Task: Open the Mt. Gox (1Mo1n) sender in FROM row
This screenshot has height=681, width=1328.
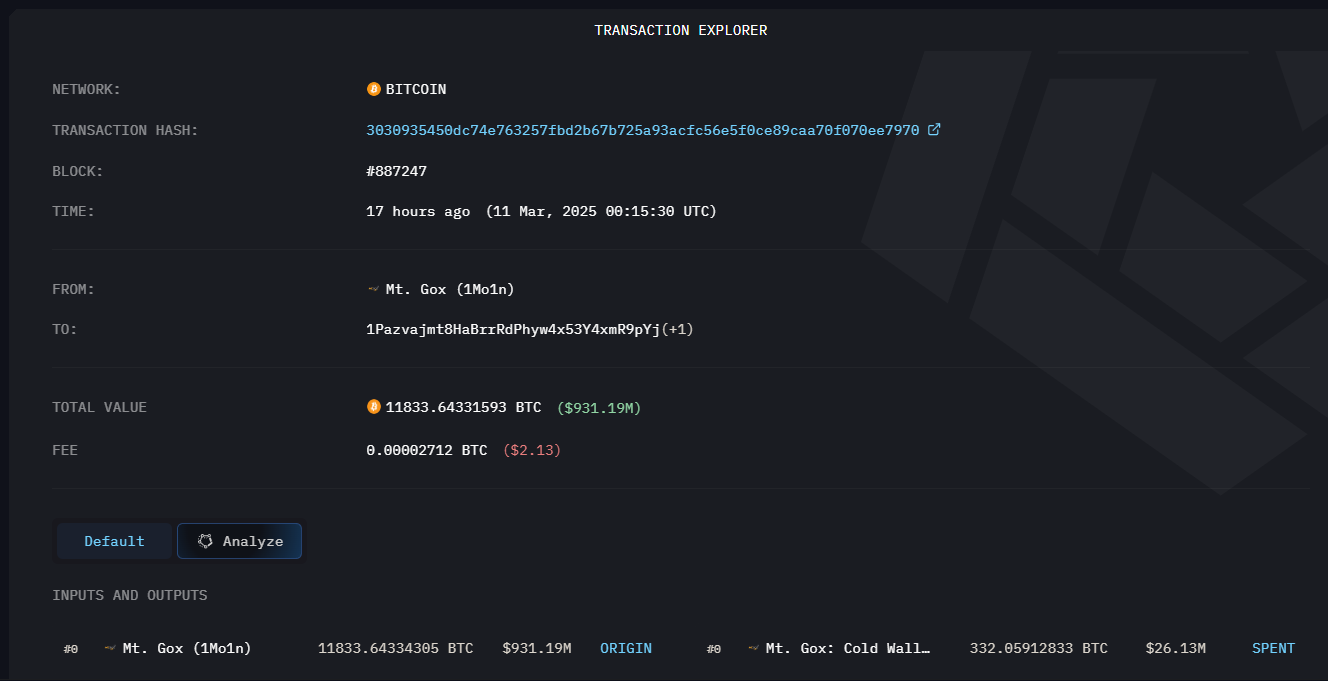Action: (x=450, y=289)
